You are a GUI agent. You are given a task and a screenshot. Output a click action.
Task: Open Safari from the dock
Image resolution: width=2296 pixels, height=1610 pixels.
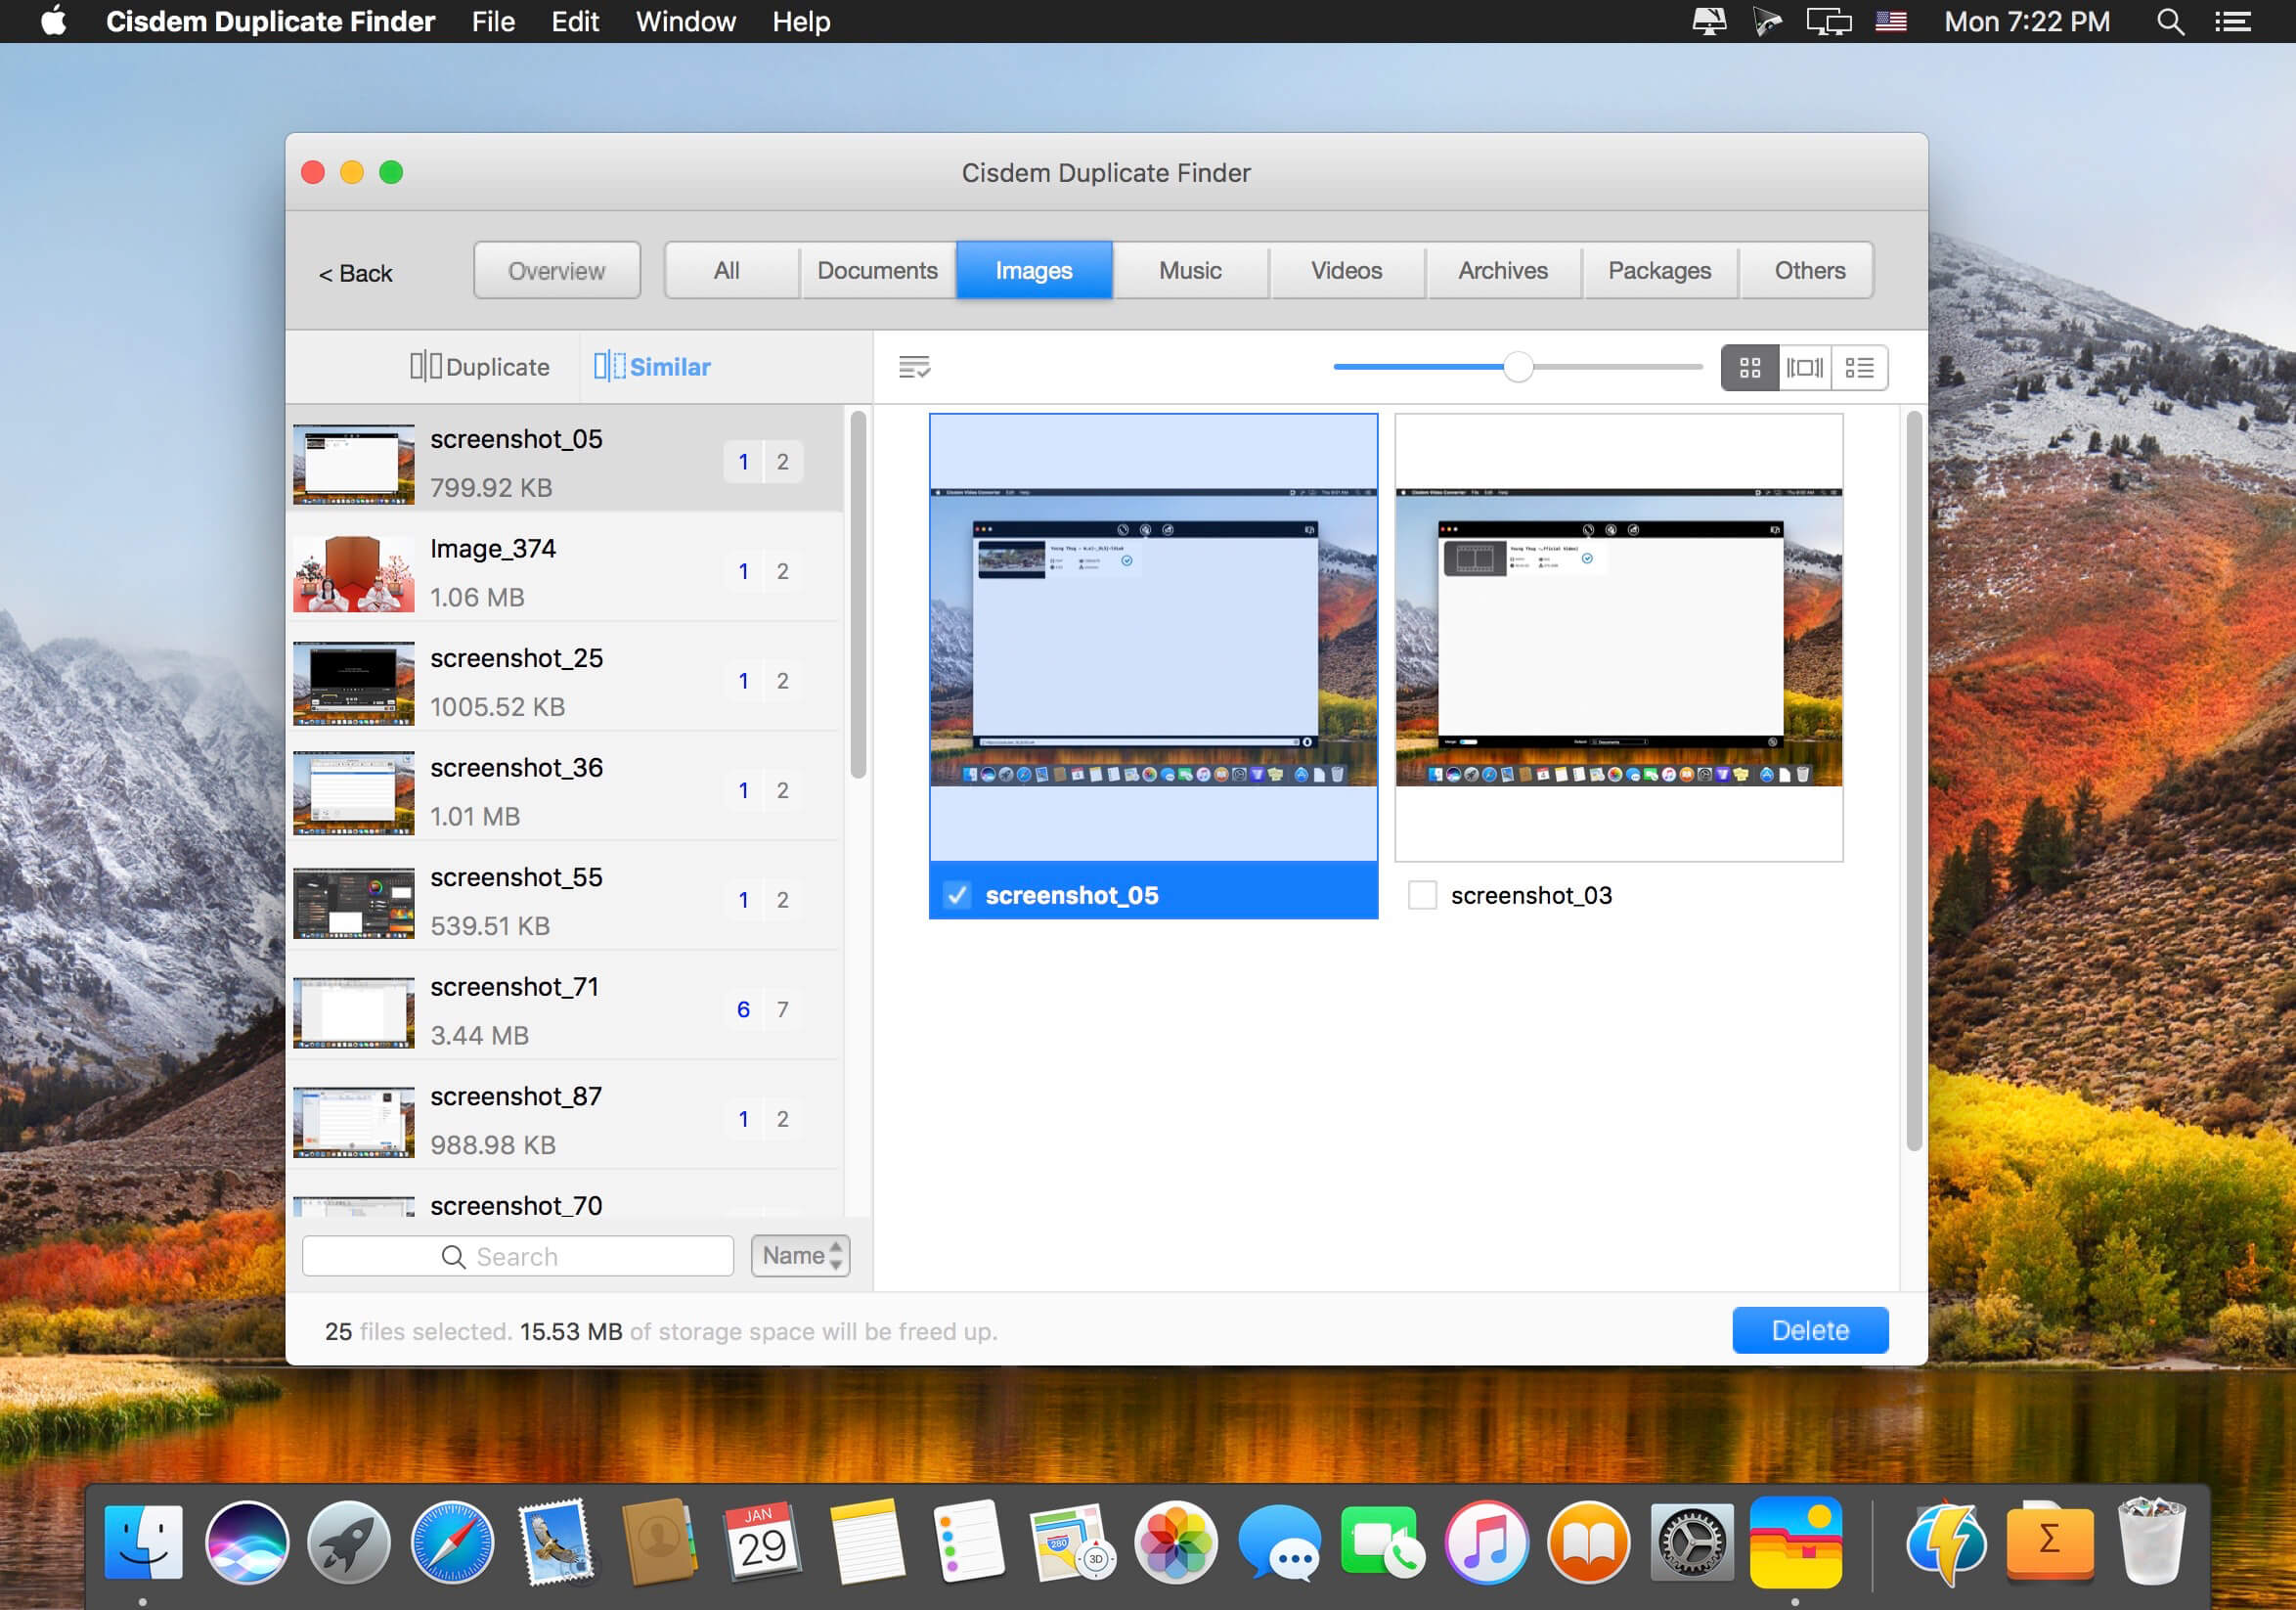(x=452, y=1542)
